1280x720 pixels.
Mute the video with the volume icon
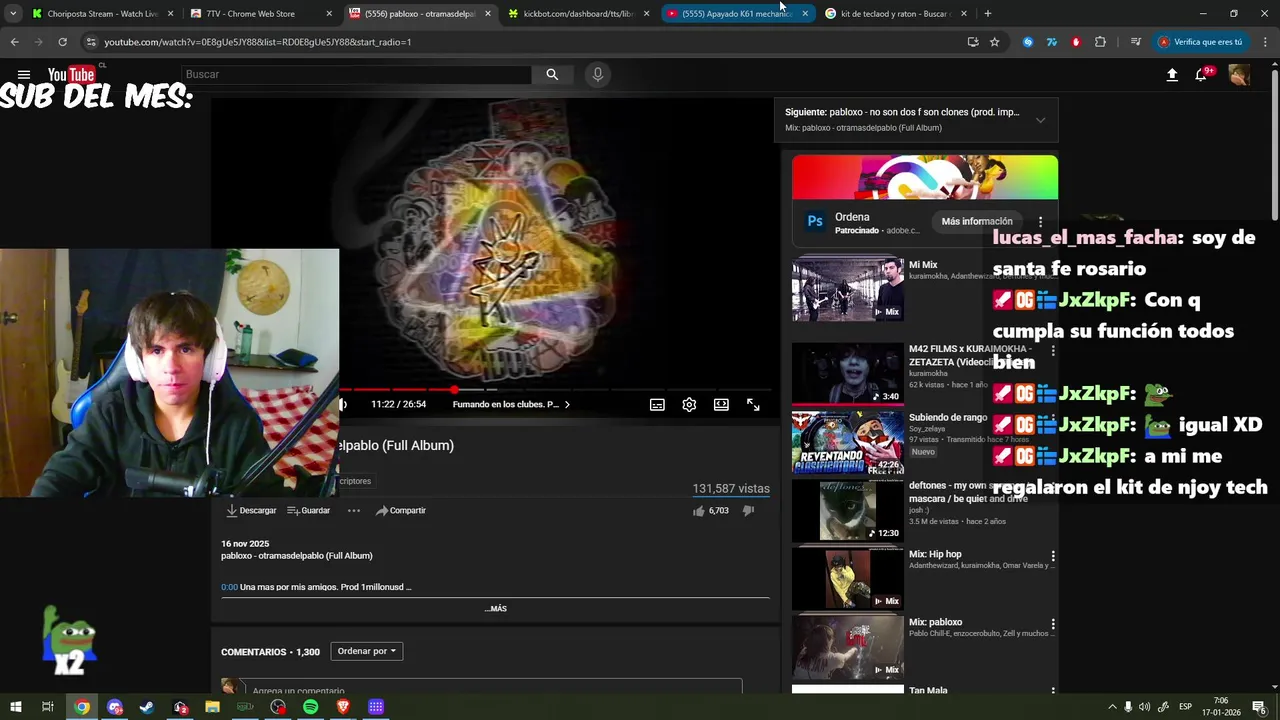coord(343,404)
